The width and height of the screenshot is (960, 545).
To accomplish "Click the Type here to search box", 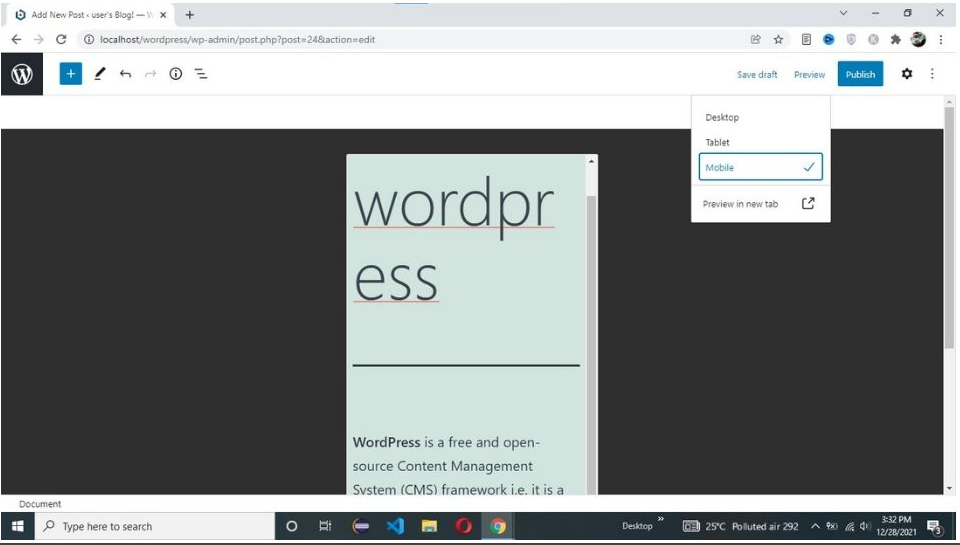I will click(x=155, y=526).
